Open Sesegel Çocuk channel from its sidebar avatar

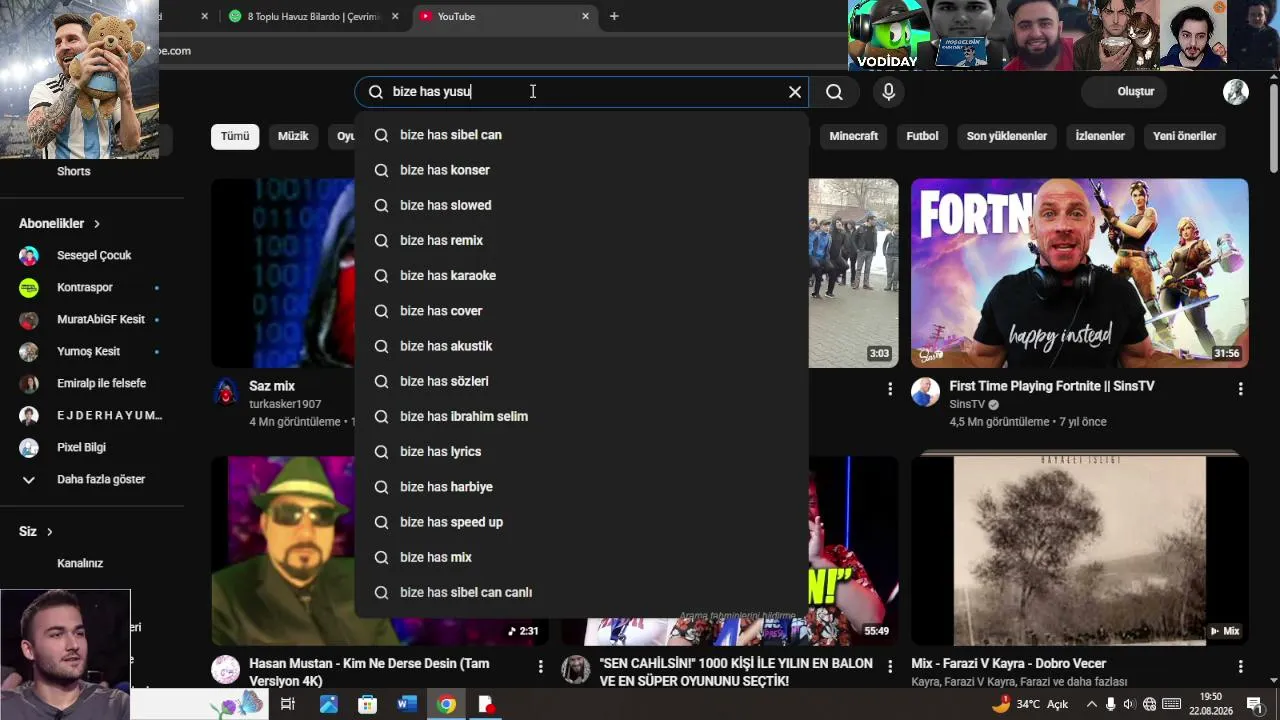click(29, 256)
